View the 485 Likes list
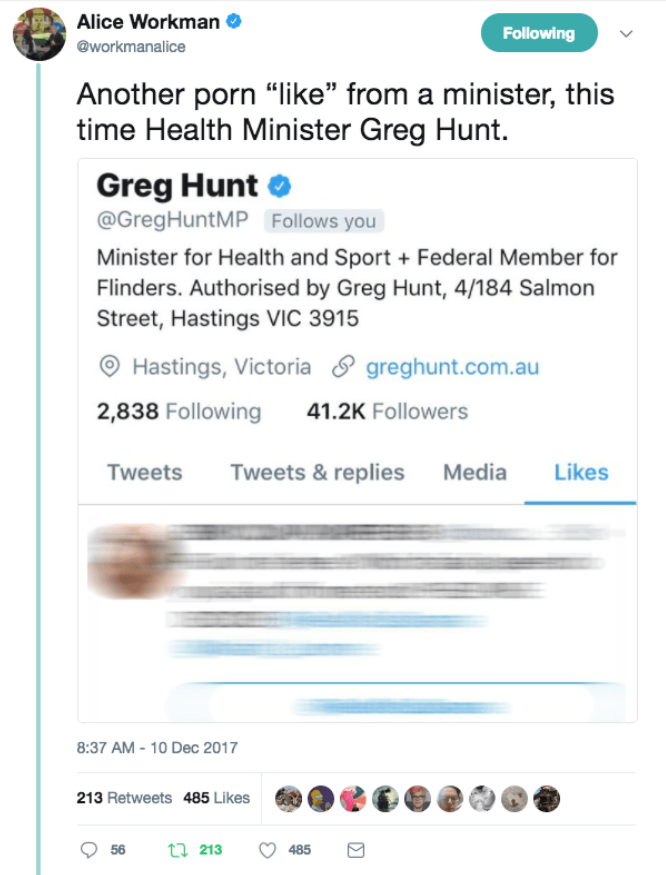Screen dimensions: 666x875 pos(216,798)
